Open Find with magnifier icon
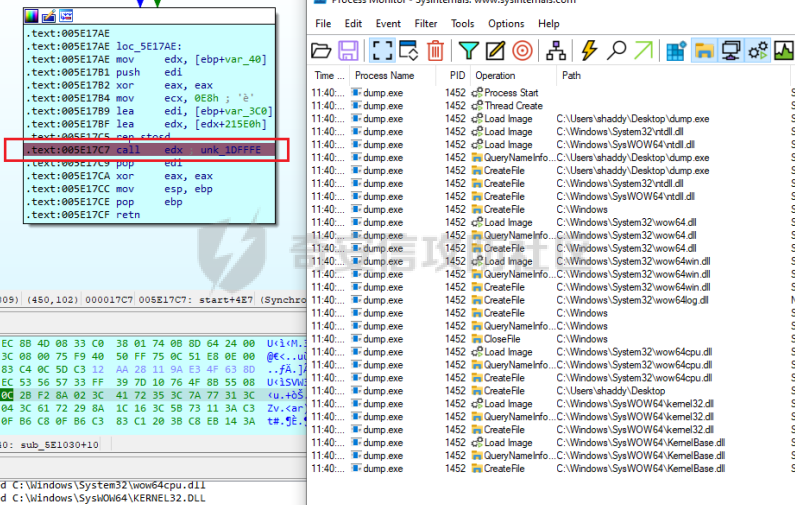This screenshot has height=505, width=795. pos(616,51)
